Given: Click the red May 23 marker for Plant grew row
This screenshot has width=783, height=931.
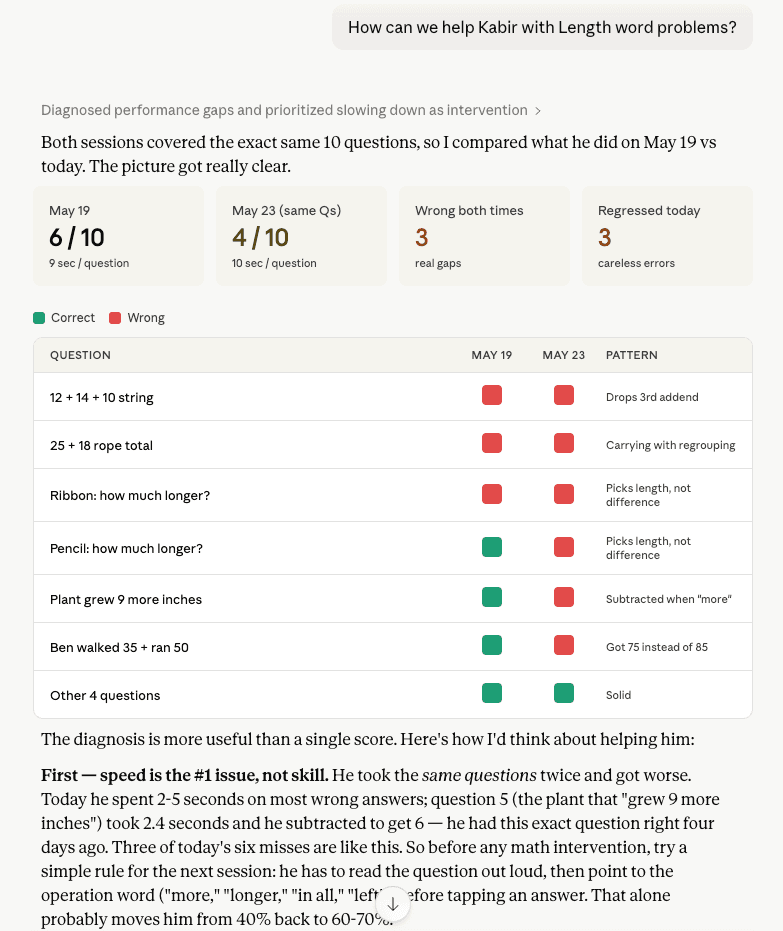Looking at the screenshot, I should coord(564,597).
